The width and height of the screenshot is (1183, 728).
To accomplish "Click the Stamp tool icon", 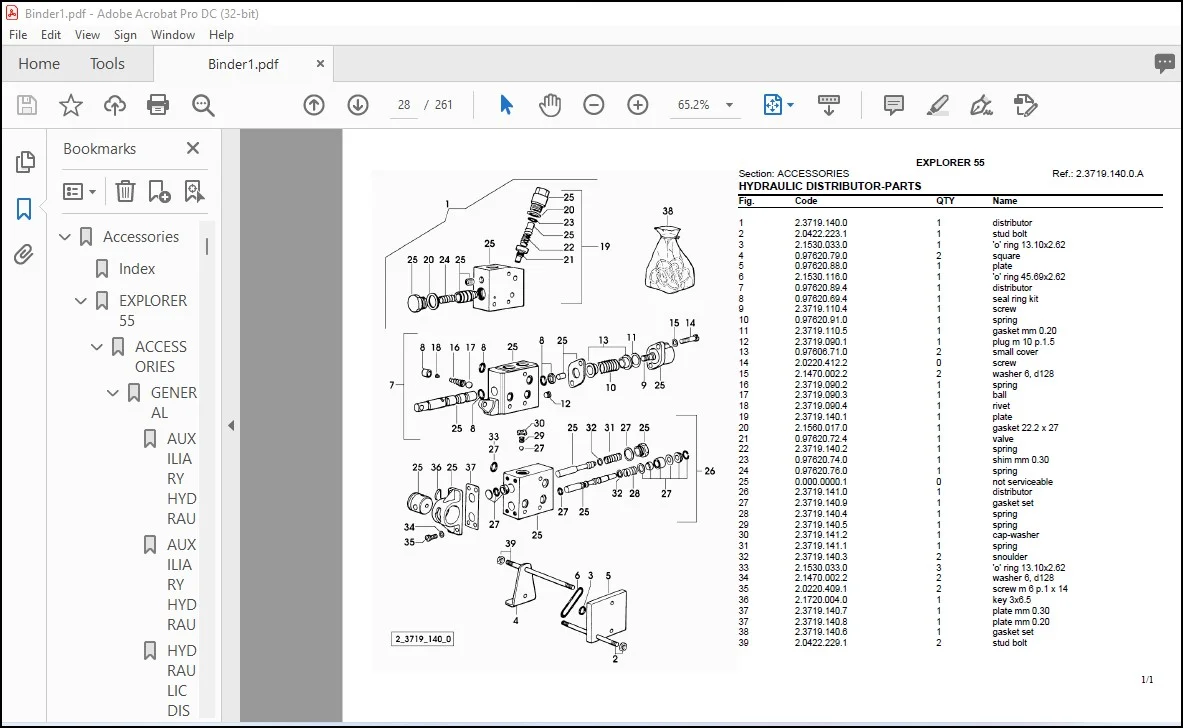I will click(x=1025, y=105).
